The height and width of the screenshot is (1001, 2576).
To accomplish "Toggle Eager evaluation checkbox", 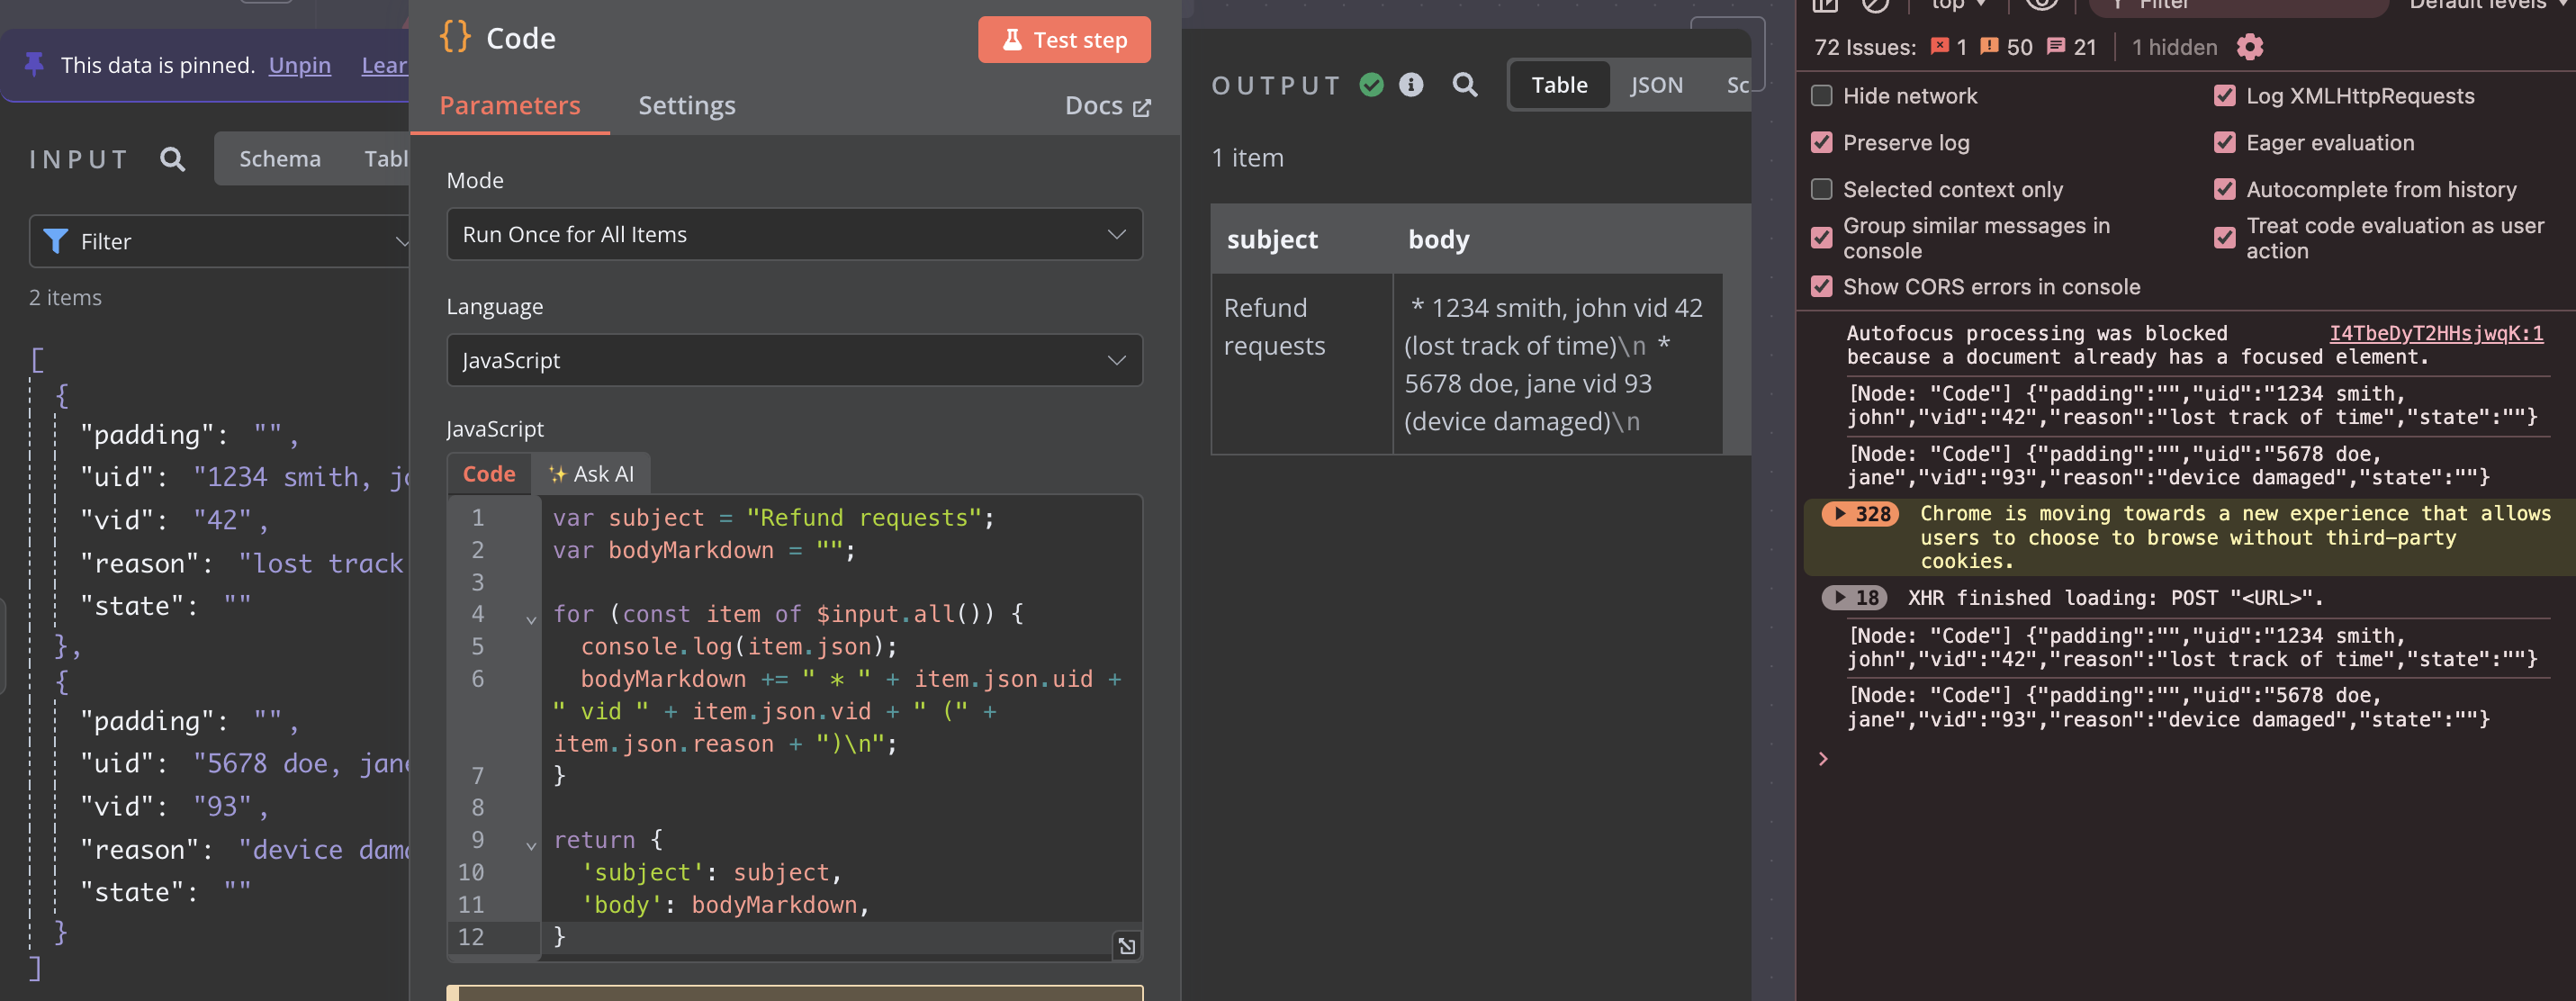I will (2224, 142).
